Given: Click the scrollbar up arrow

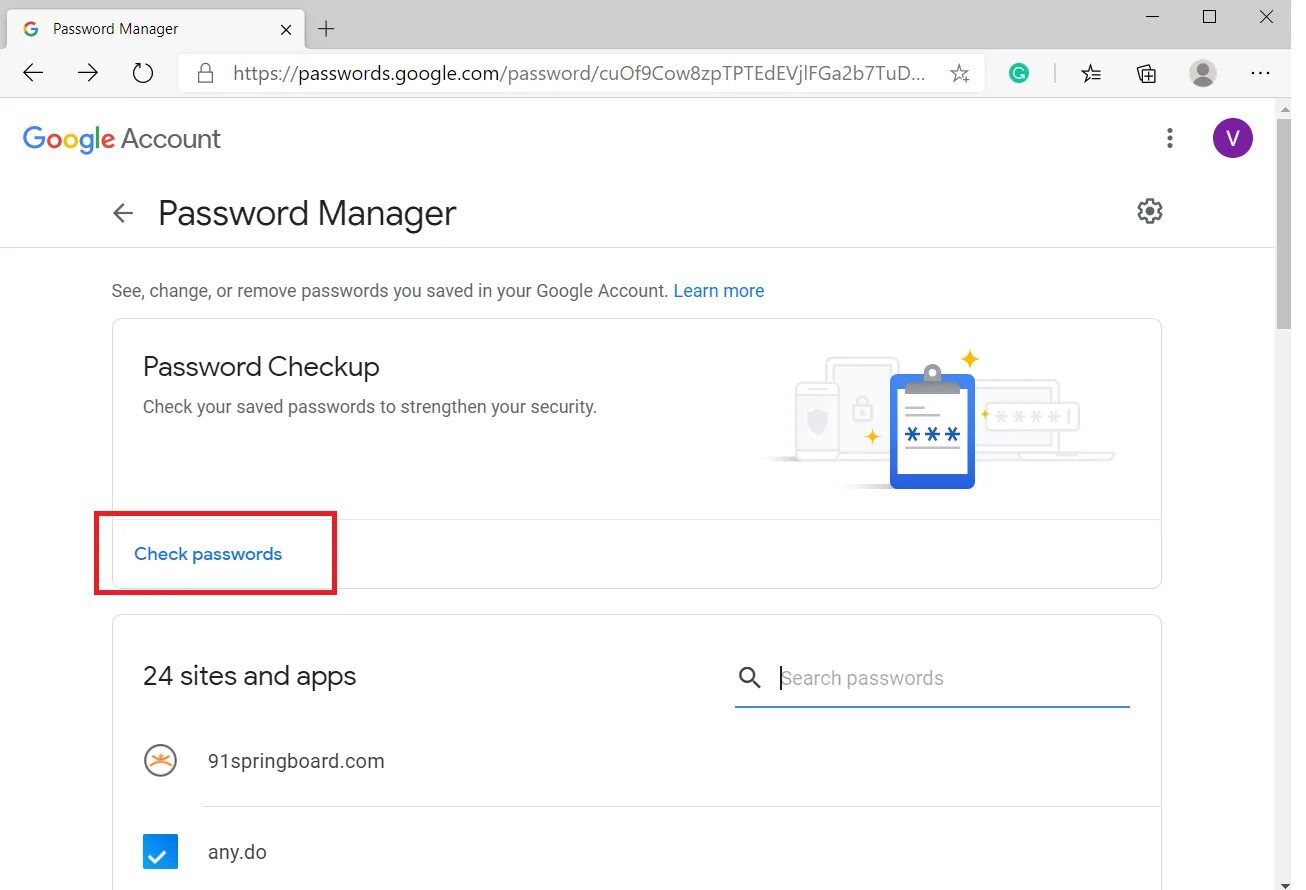Looking at the screenshot, I should coord(1284,108).
